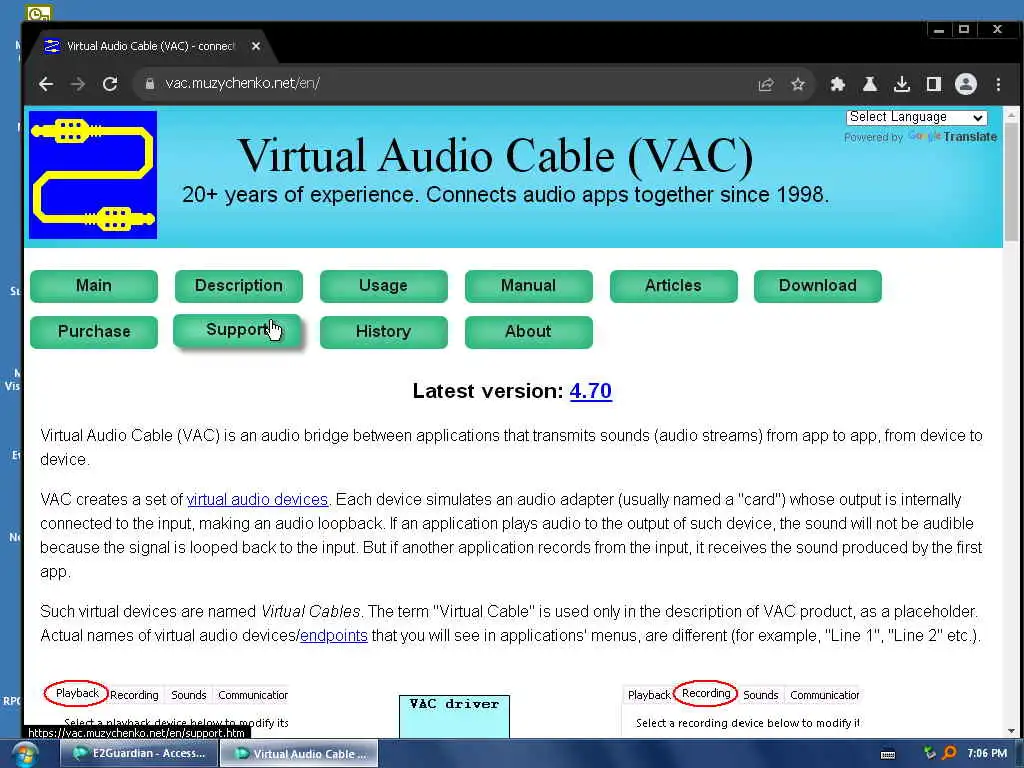Click the orange magnifier tray icon
Image resolution: width=1024 pixels, height=768 pixels.
[950, 753]
